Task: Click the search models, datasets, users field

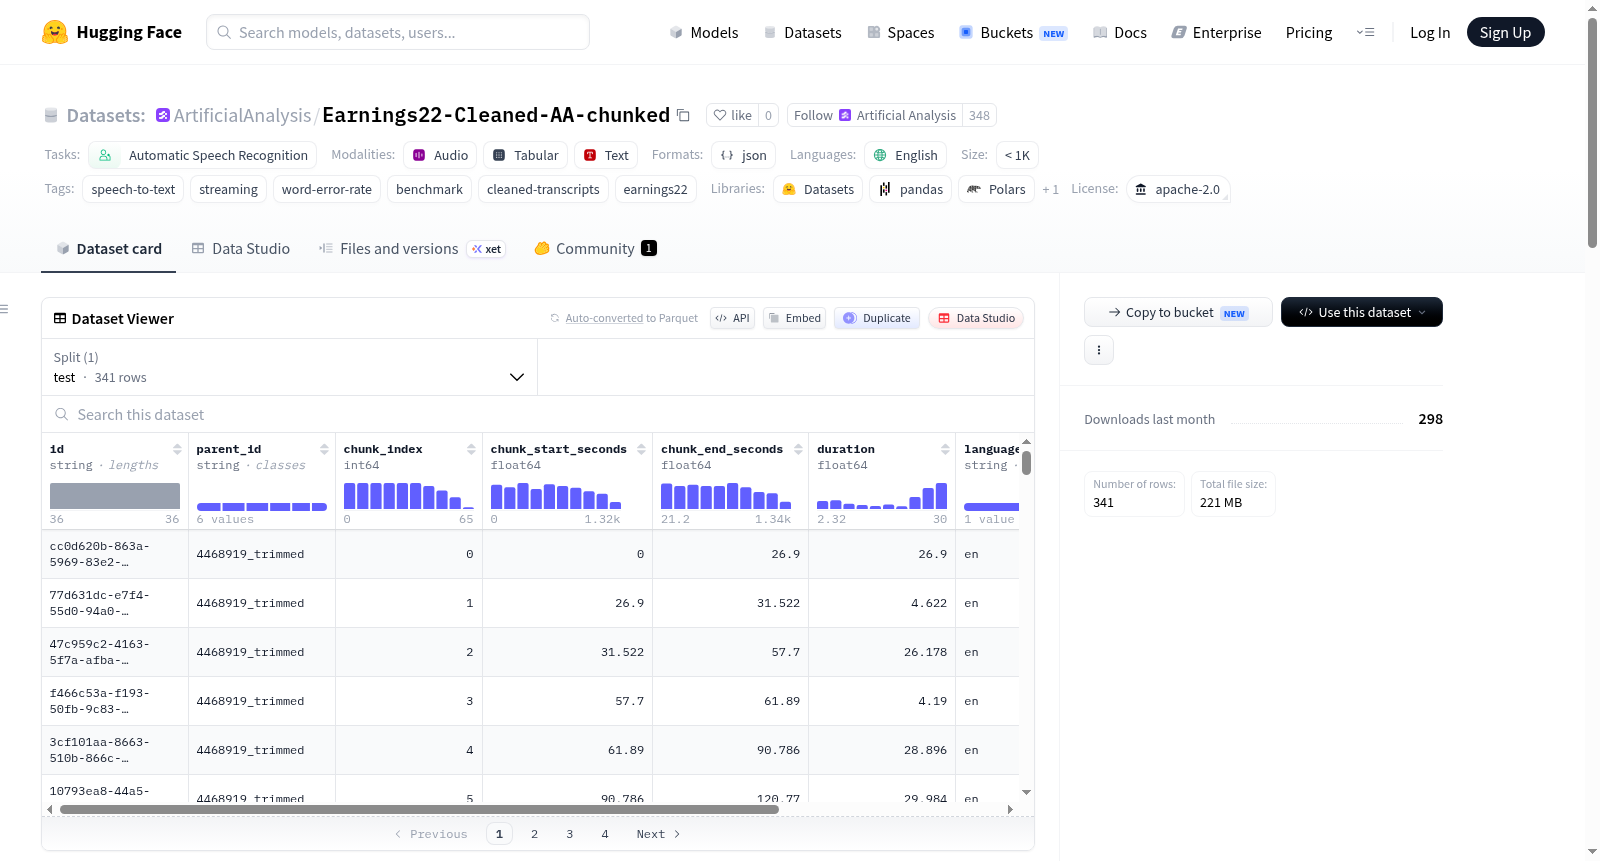Action: point(398,32)
